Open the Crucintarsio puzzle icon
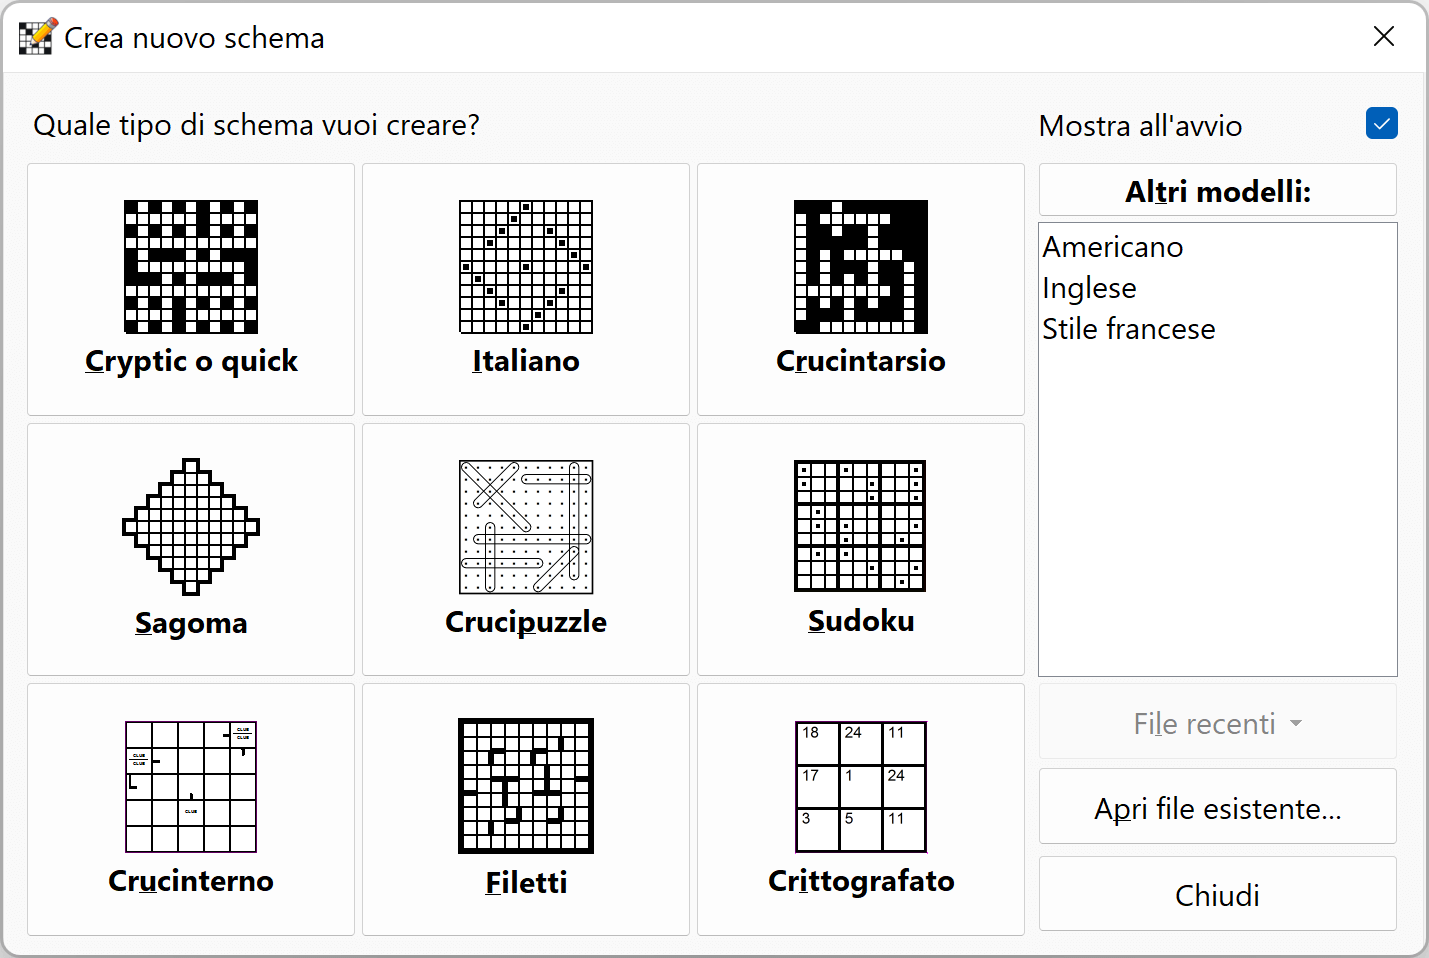Screen dimensions: 1429x958 [x=860, y=267]
